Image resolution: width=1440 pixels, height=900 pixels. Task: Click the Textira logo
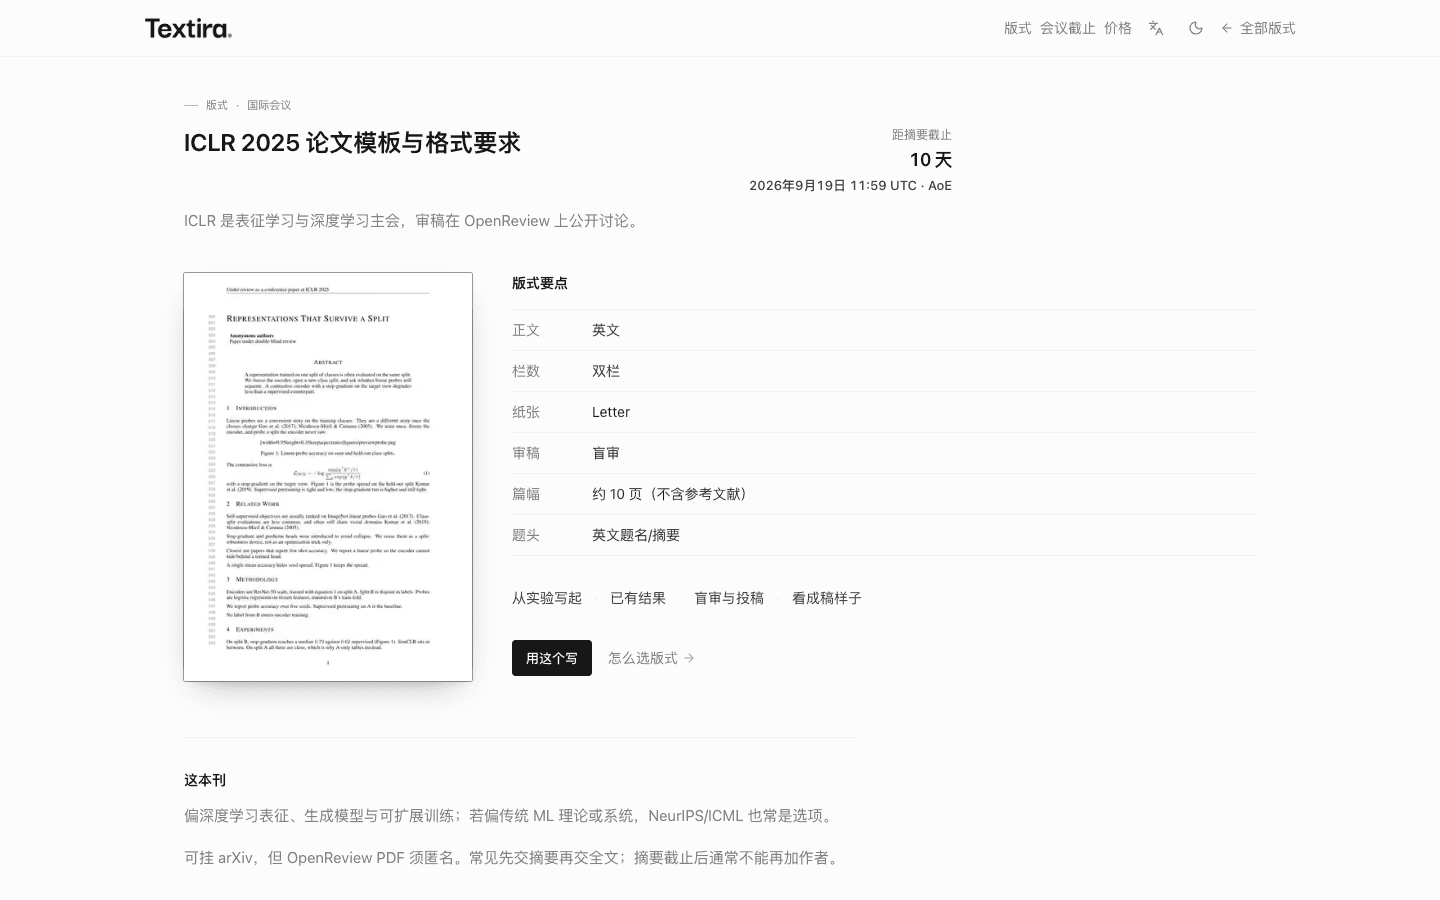pyautogui.click(x=188, y=28)
